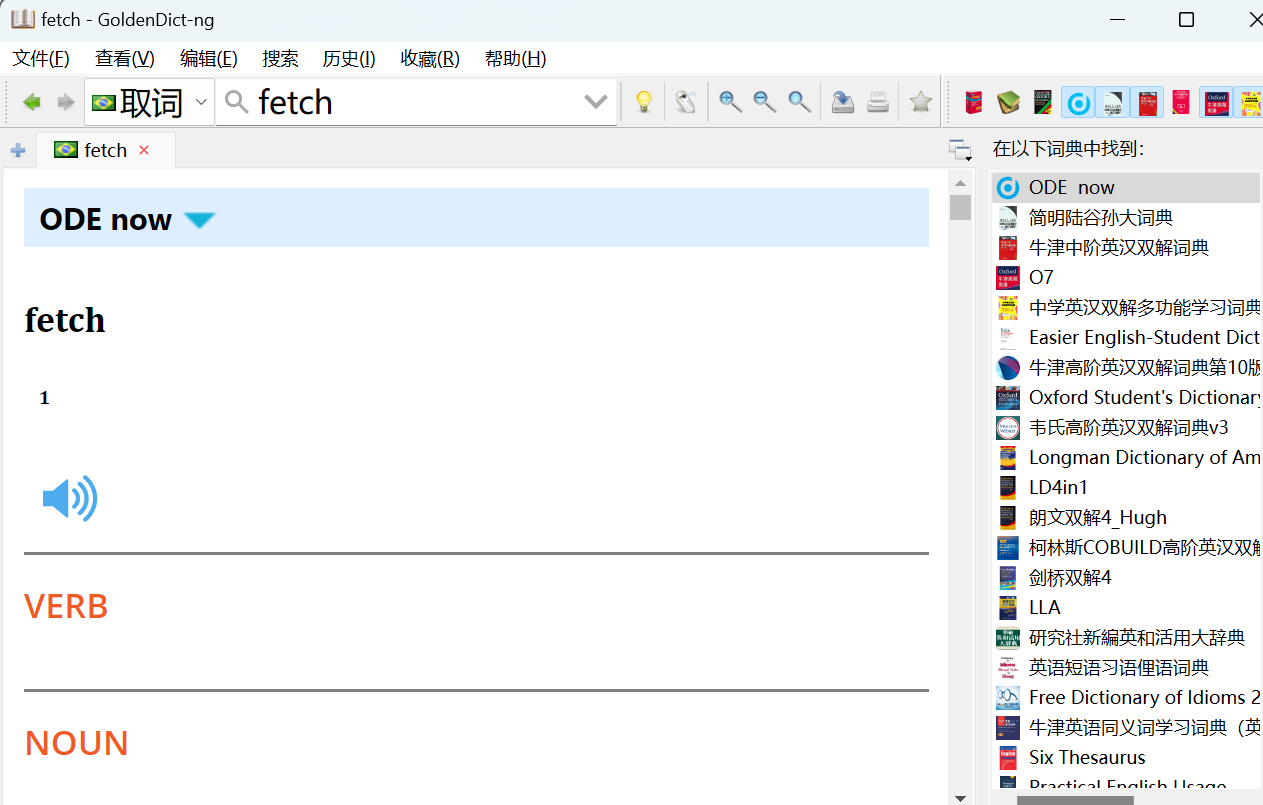Open the 历史(I) menu
Image resolution: width=1263 pixels, height=805 pixels.
(349, 58)
